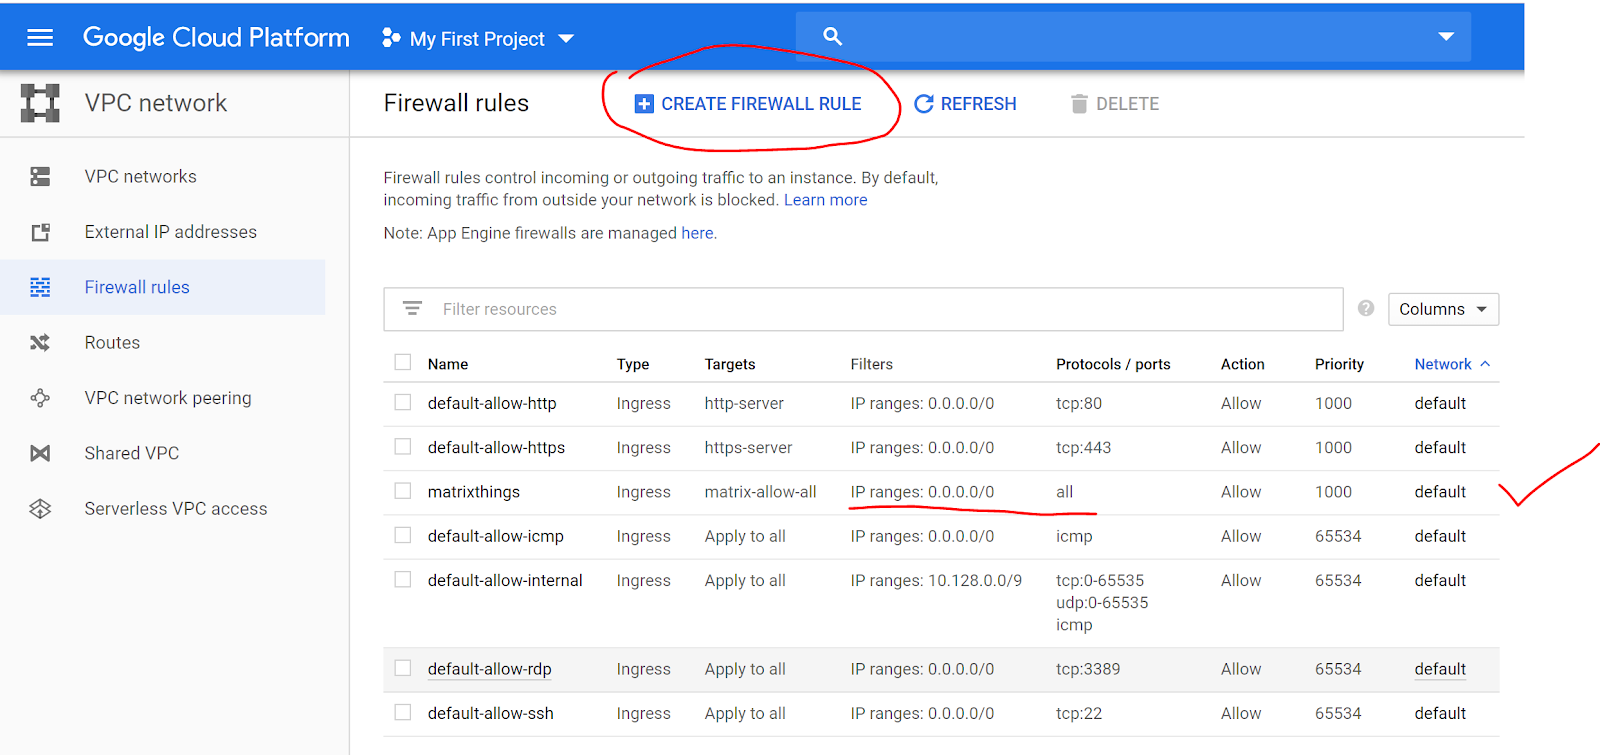Open the default-allow-rdp rule link
The image size is (1600, 755).
point(490,669)
